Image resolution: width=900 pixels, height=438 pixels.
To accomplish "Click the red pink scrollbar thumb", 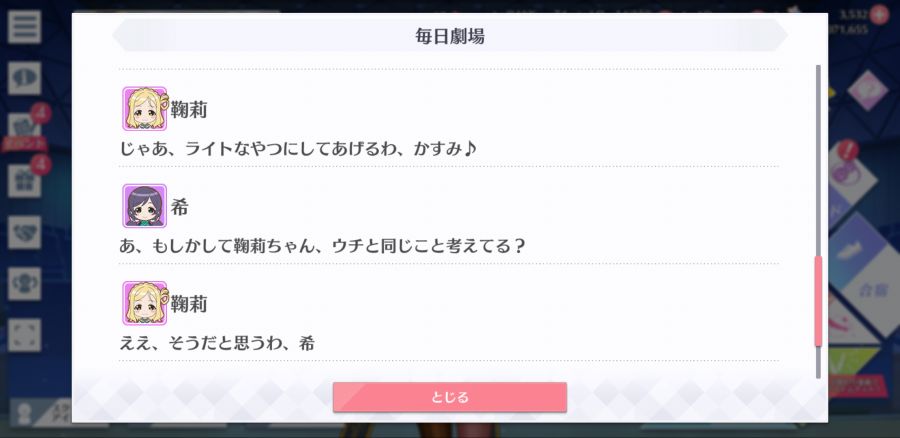I will pos(818,301).
